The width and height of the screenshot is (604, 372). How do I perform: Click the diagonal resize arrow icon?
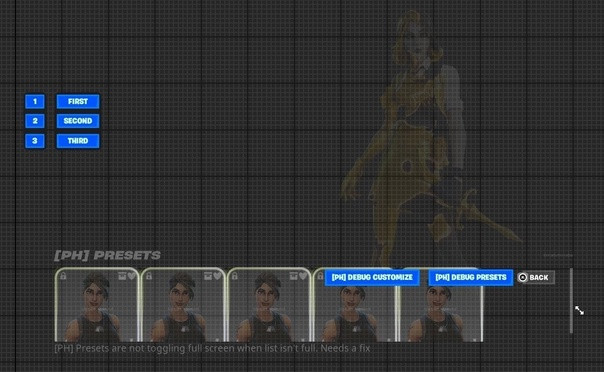pyautogui.click(x=579, y=310)
